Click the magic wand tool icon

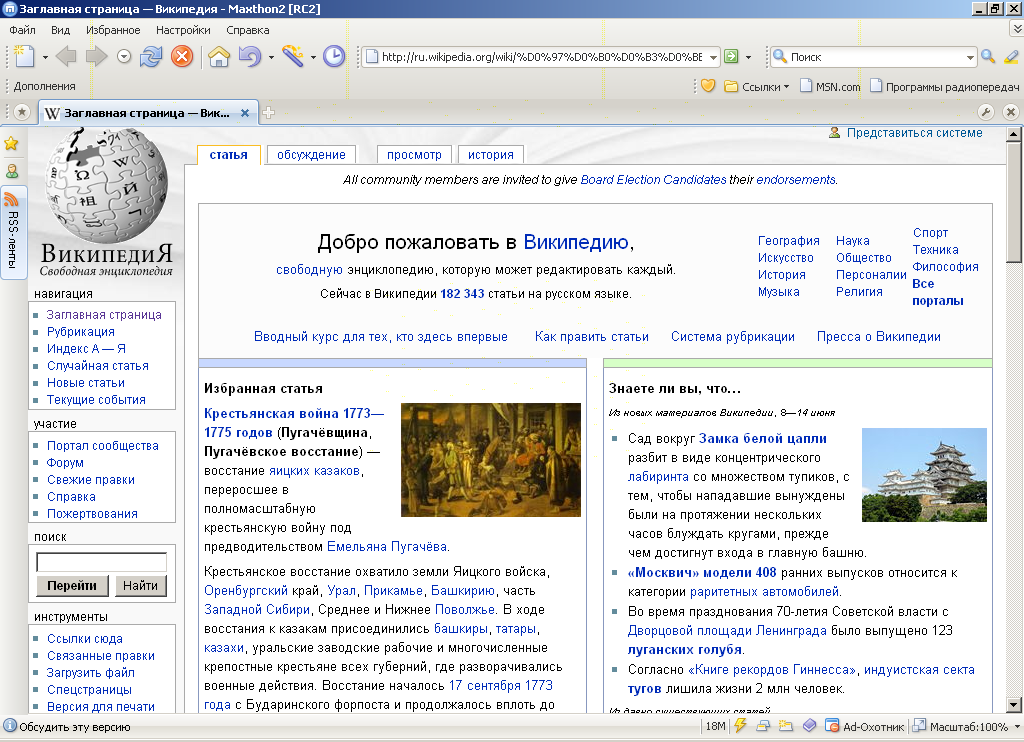coord(293,56)
